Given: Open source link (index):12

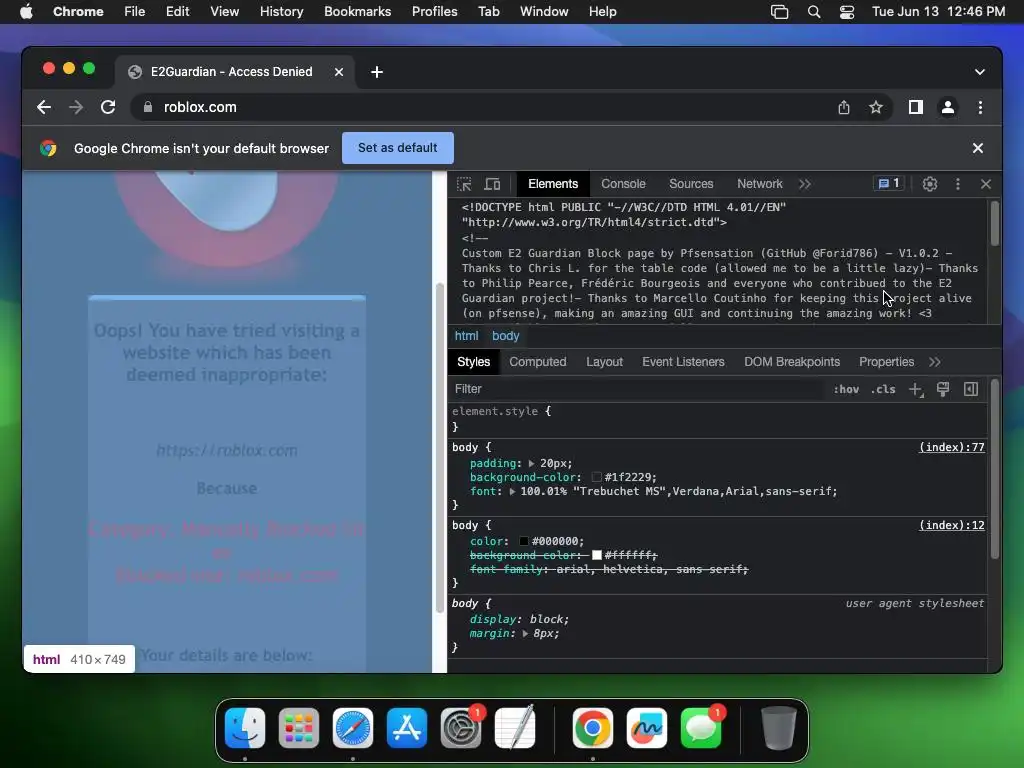Looking at the screenshot, I should [x=952, y=526].
